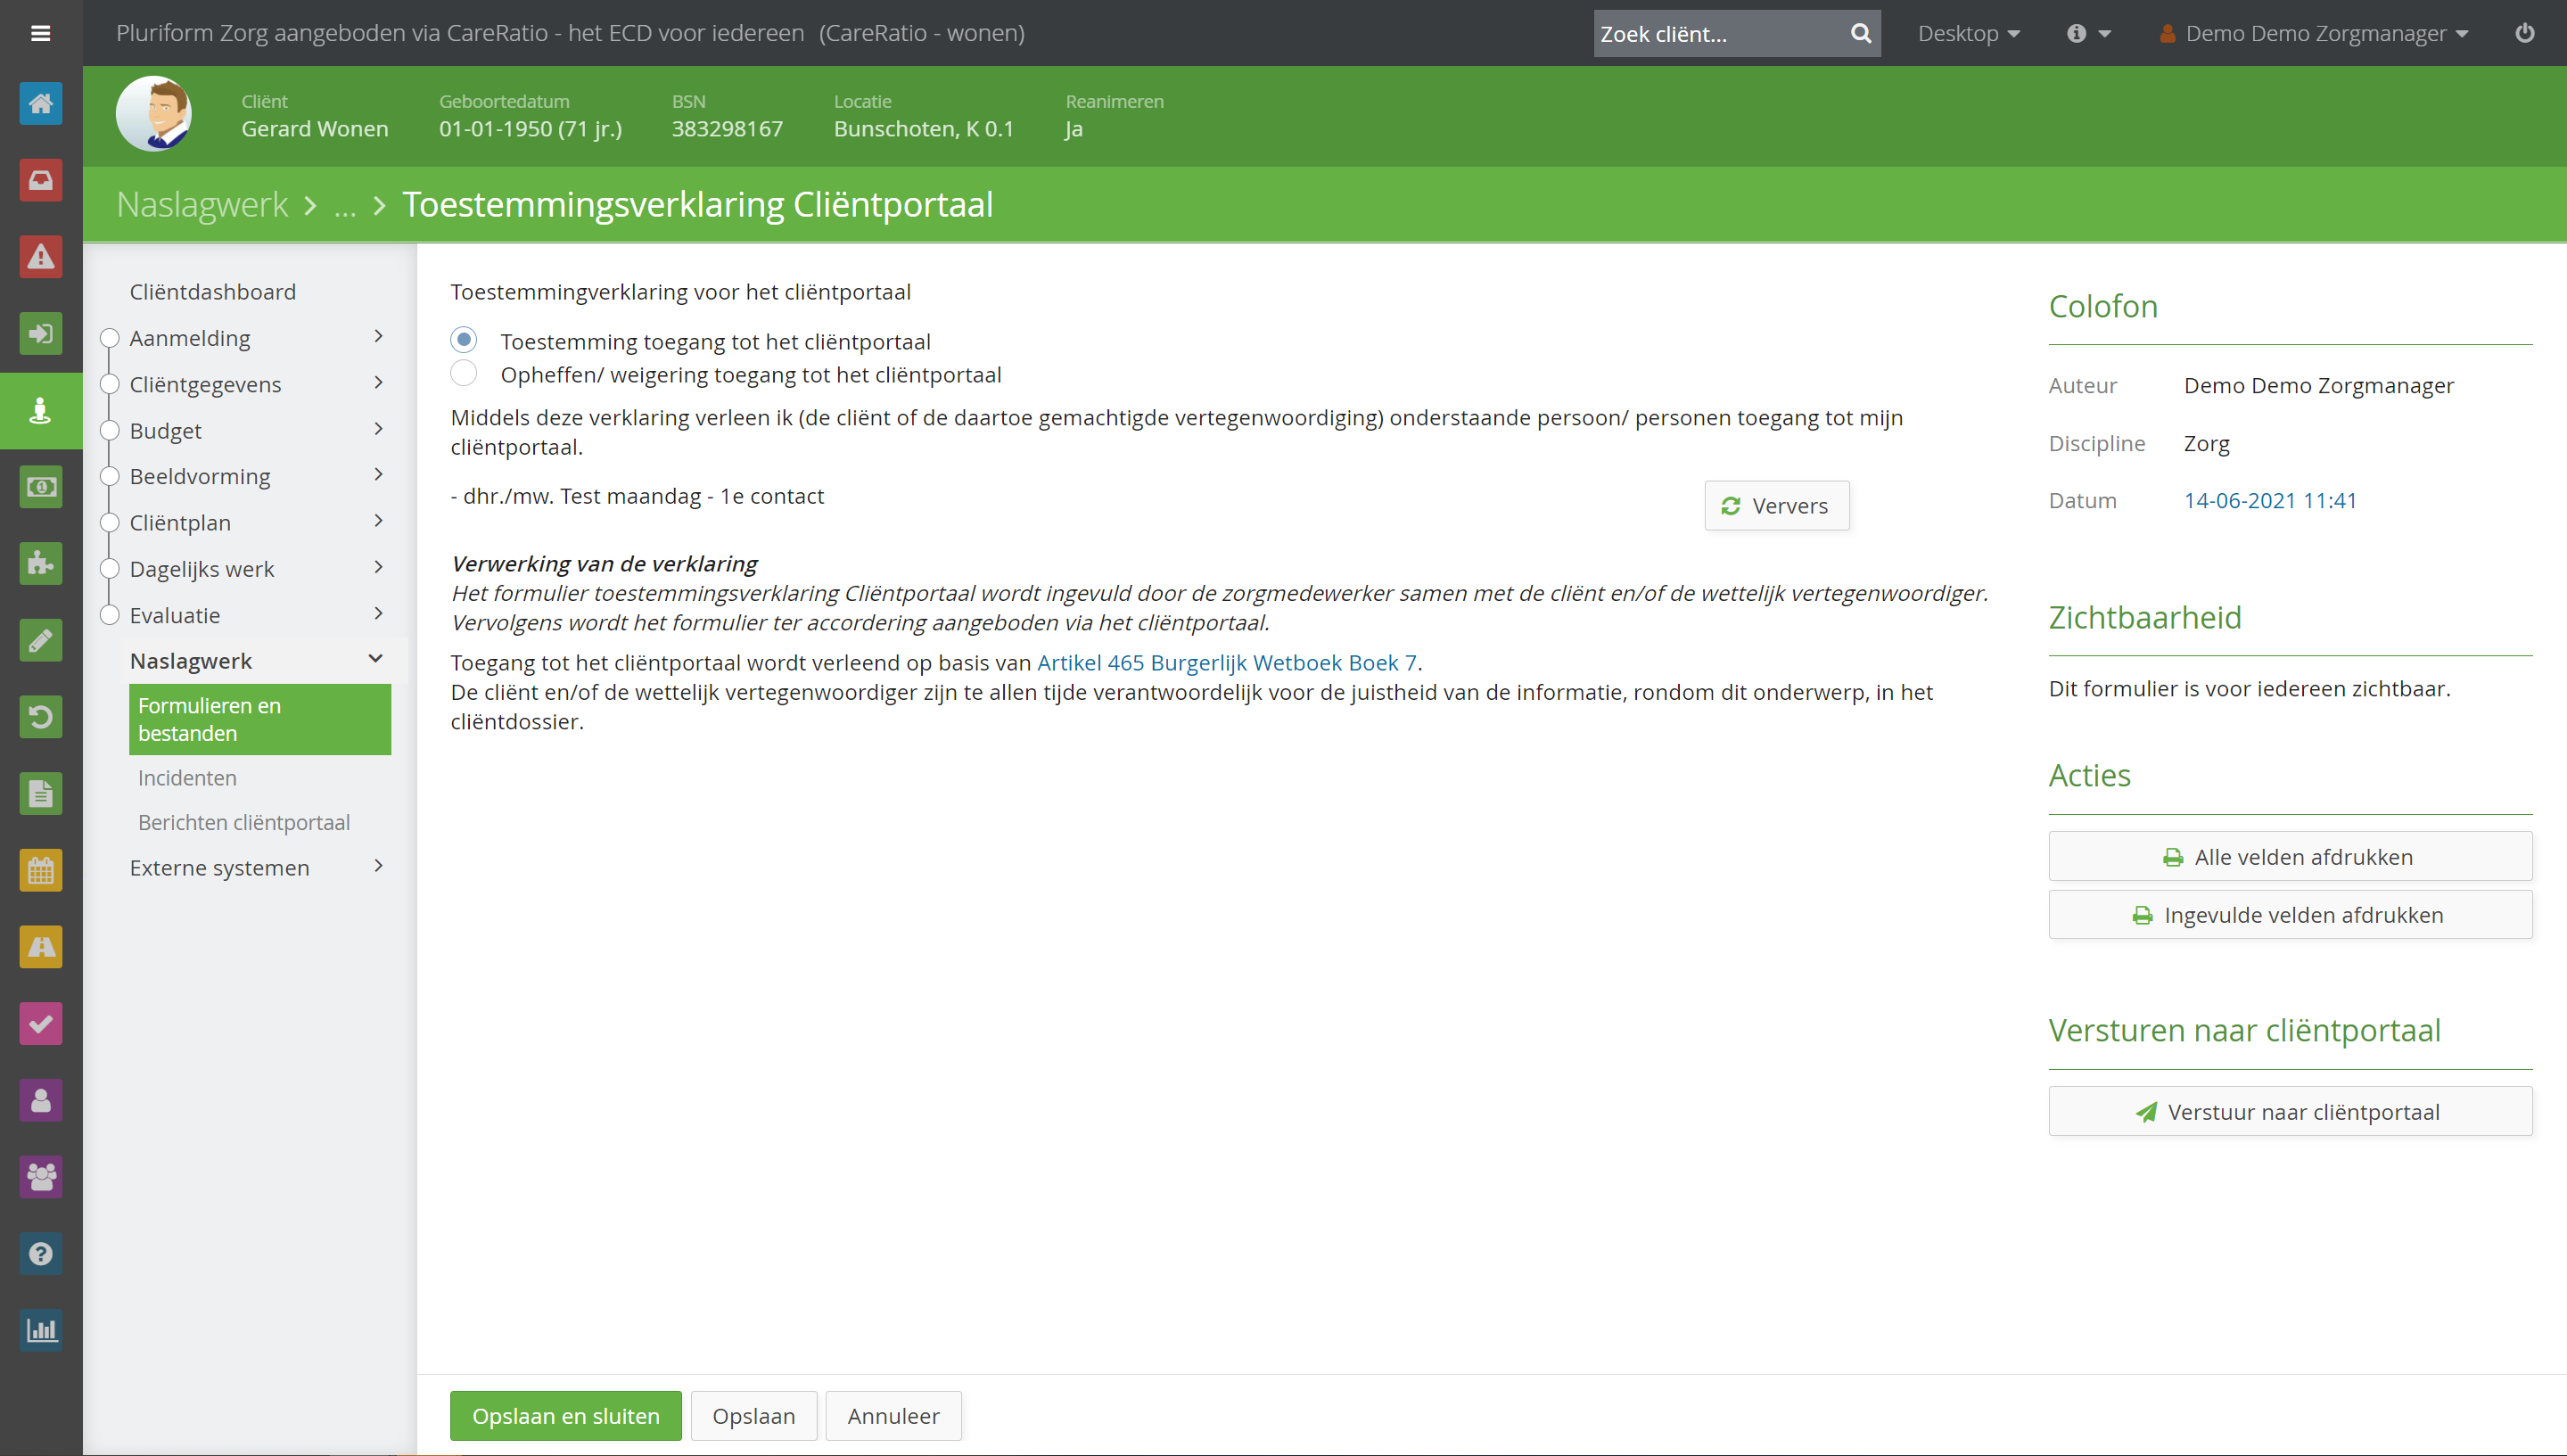Click Ingevulde velden afdrukken button
The image size is (2567, 1456).
(x=2290, y=915)
